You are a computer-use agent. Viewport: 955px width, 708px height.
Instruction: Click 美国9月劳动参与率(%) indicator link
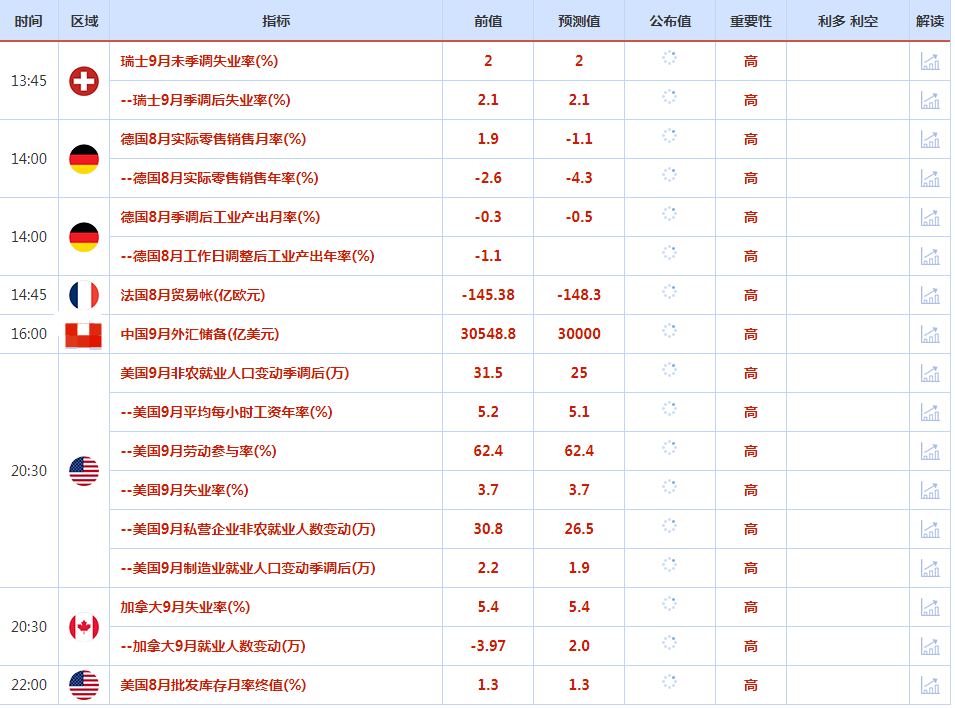click(198, 451)
